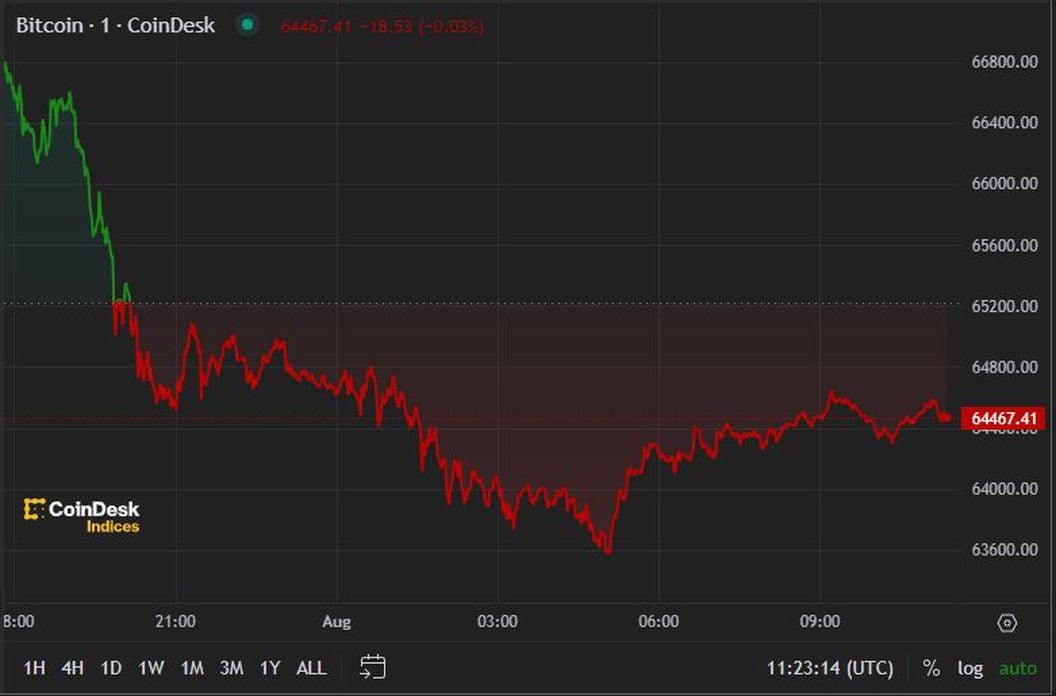Click the Aug date axis label

pos(336,622)
